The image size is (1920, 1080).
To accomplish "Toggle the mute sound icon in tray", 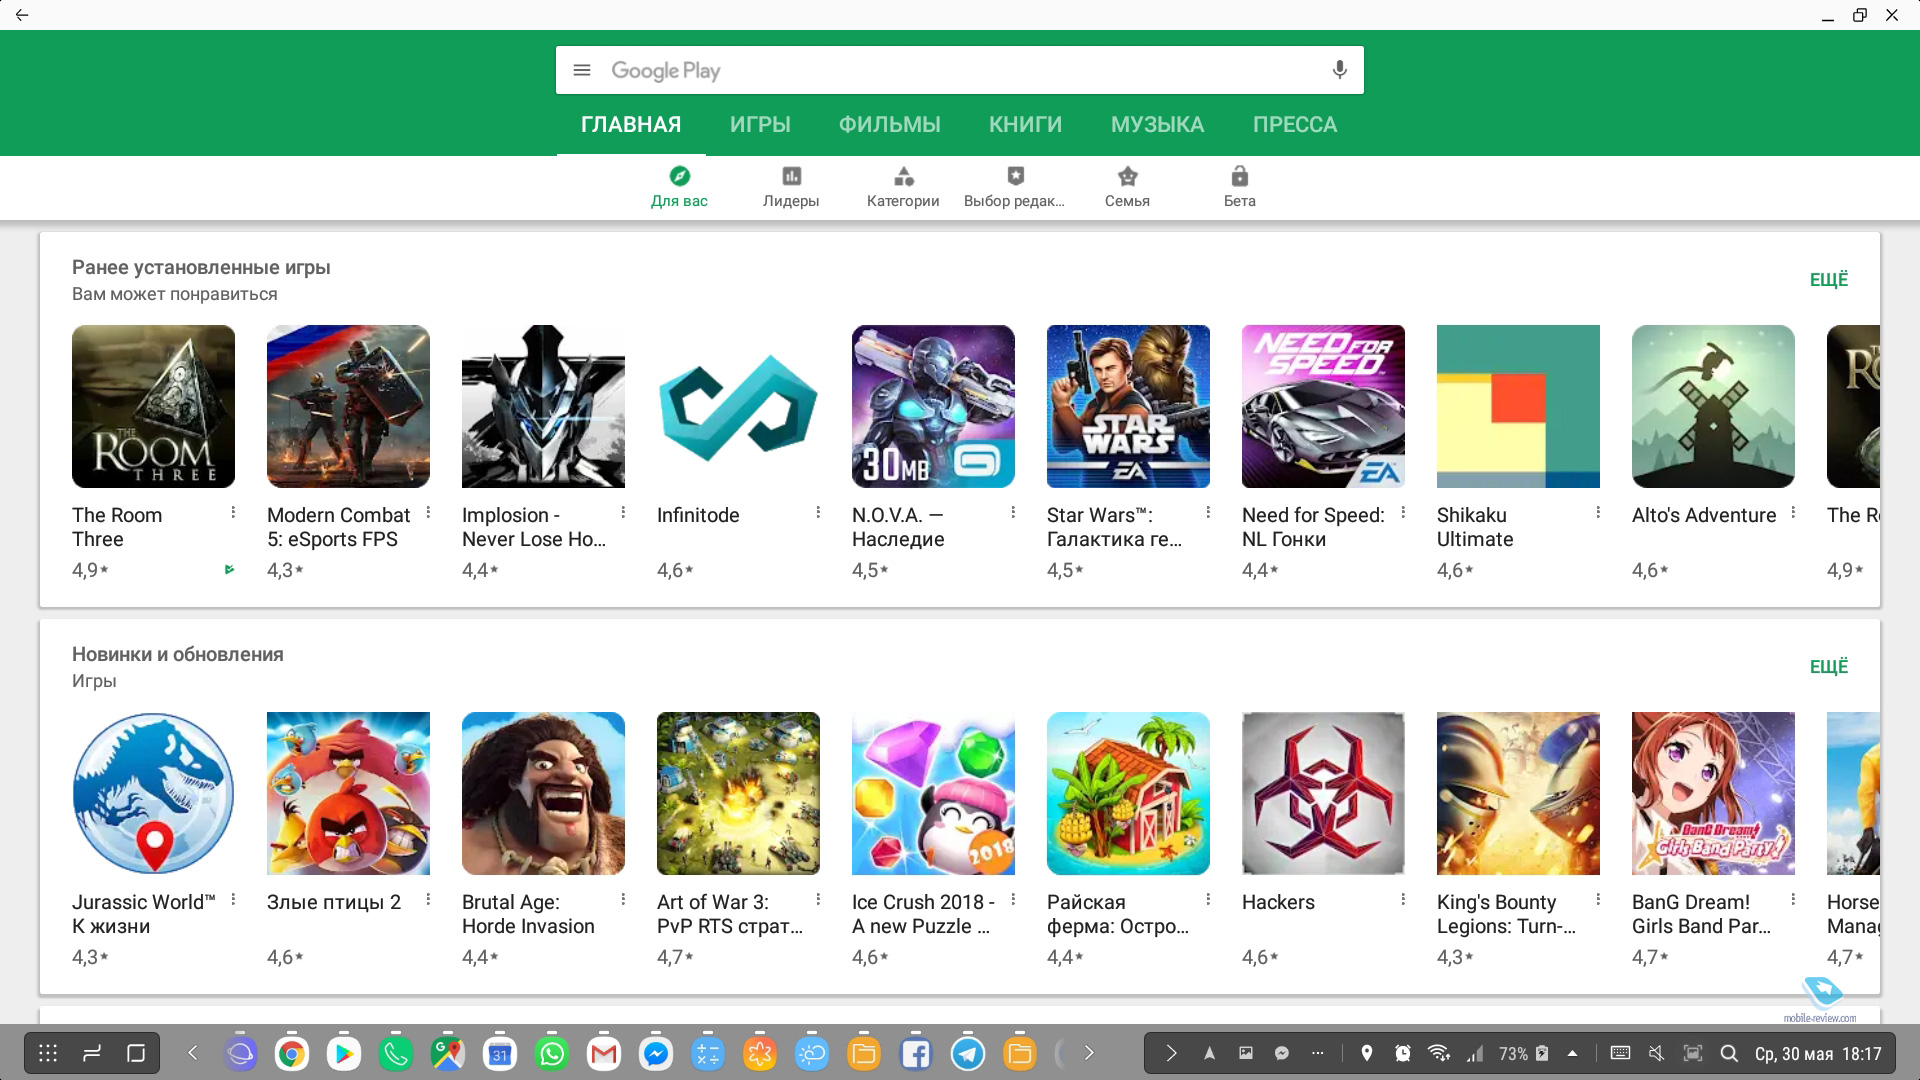I will tap(1657, 1053).
